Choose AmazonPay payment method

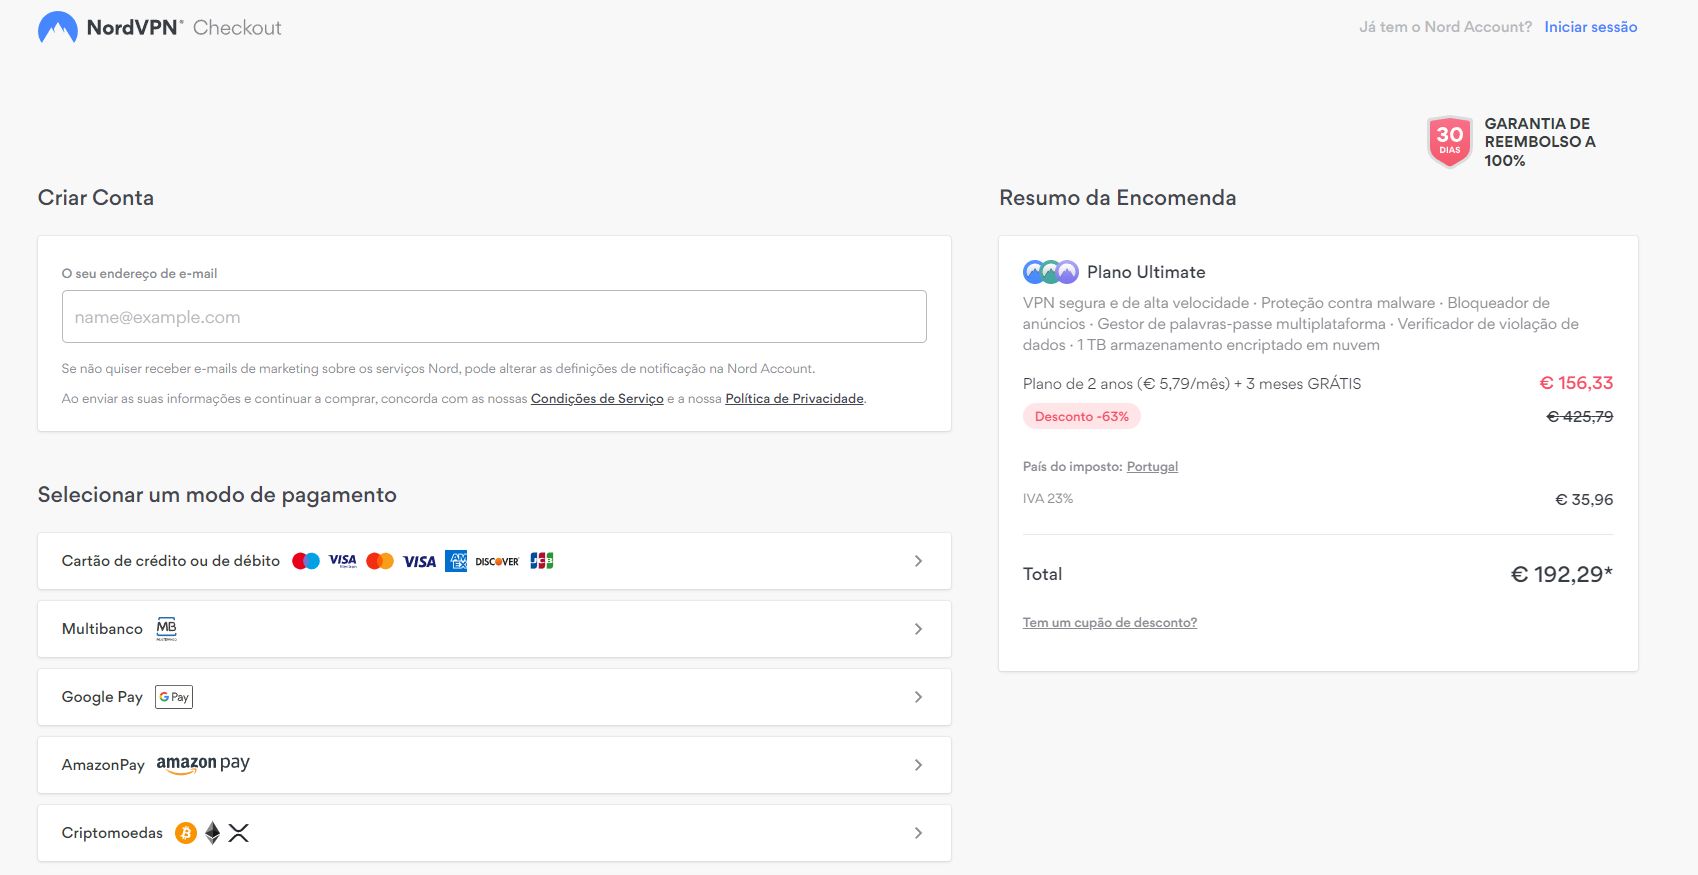[494, 765]
